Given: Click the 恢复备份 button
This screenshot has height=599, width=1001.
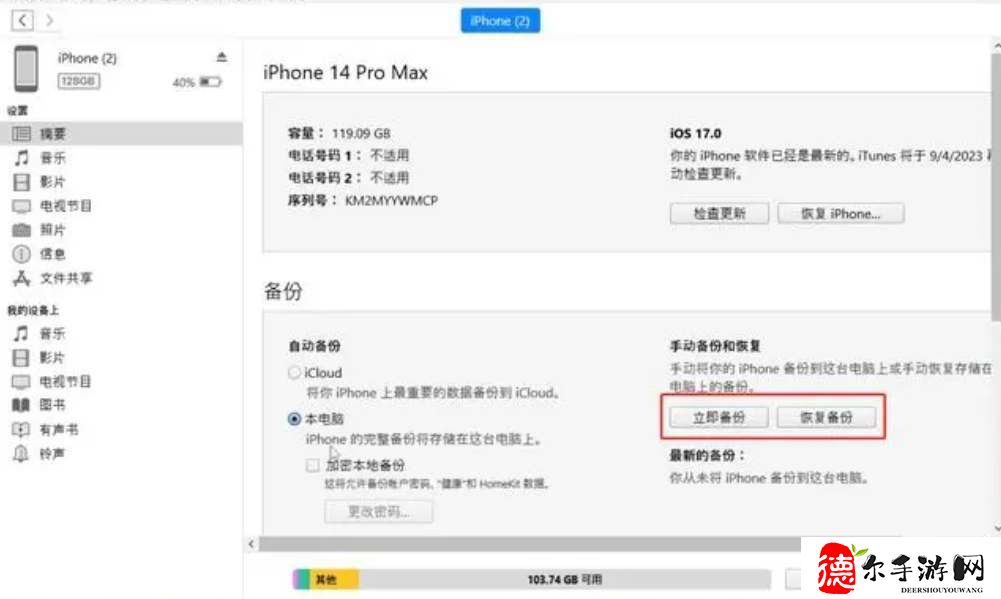Looking at the screenshot, I should [826, 418].
